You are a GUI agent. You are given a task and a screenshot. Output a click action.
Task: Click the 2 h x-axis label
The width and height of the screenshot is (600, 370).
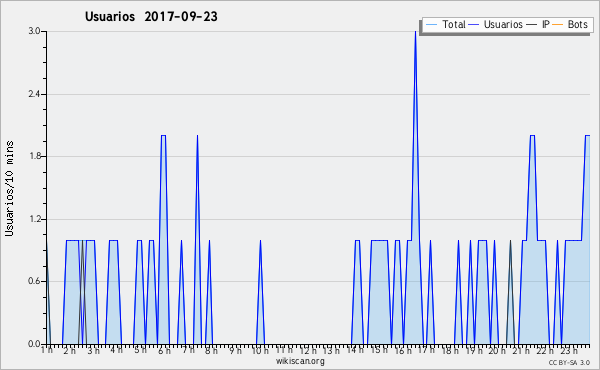(x=70, y=350)
